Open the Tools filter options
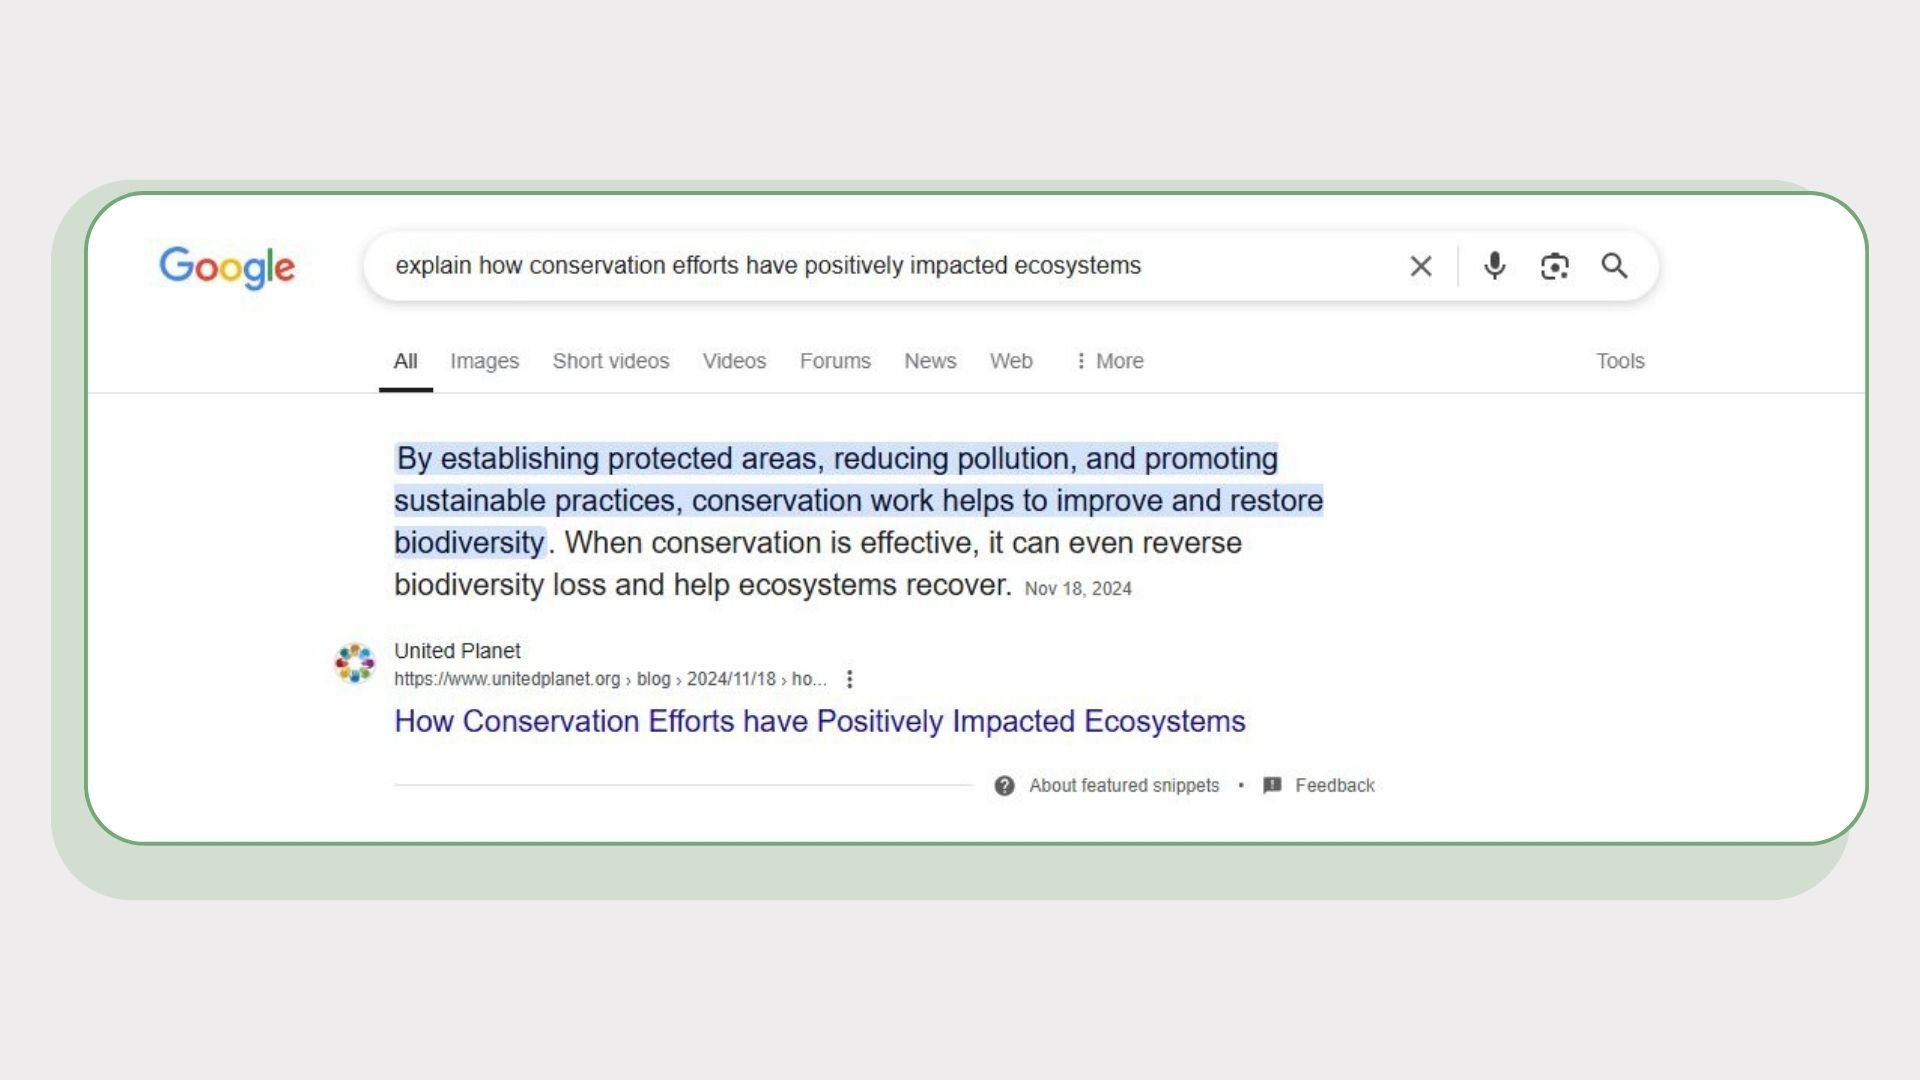The height and width of the screenshot is (1080, 1920). coord(1619,361)
